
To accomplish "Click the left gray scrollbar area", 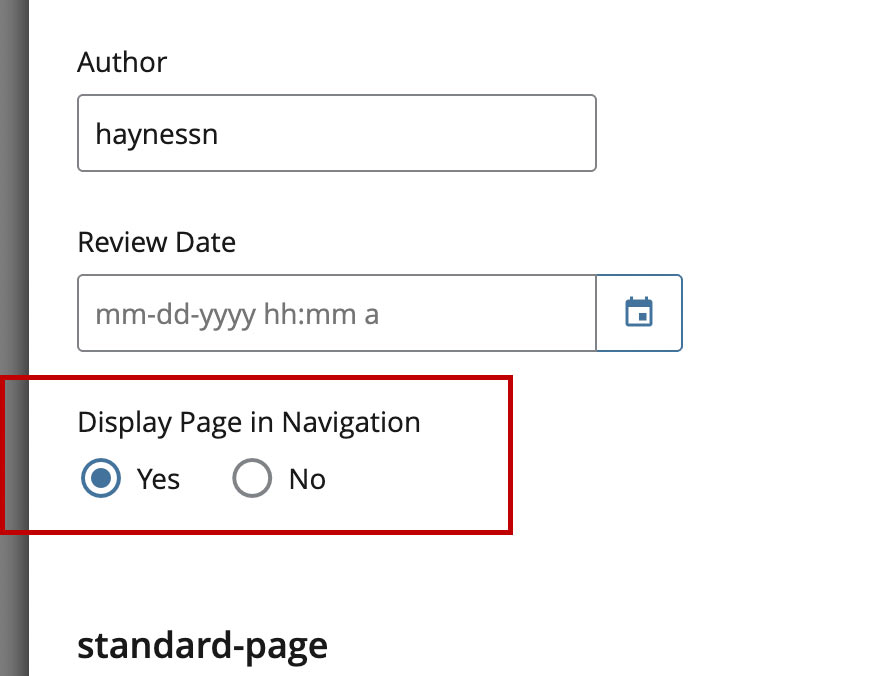I will (14, 338).
